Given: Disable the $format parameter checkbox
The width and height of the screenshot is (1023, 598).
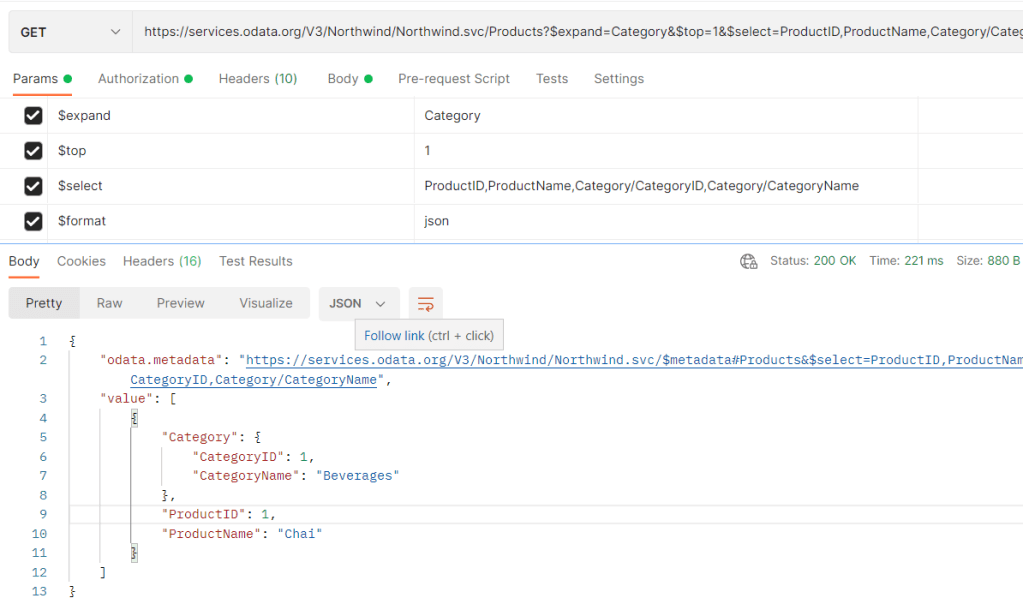Looking at the screenshot, I should [x=33, y=221].
